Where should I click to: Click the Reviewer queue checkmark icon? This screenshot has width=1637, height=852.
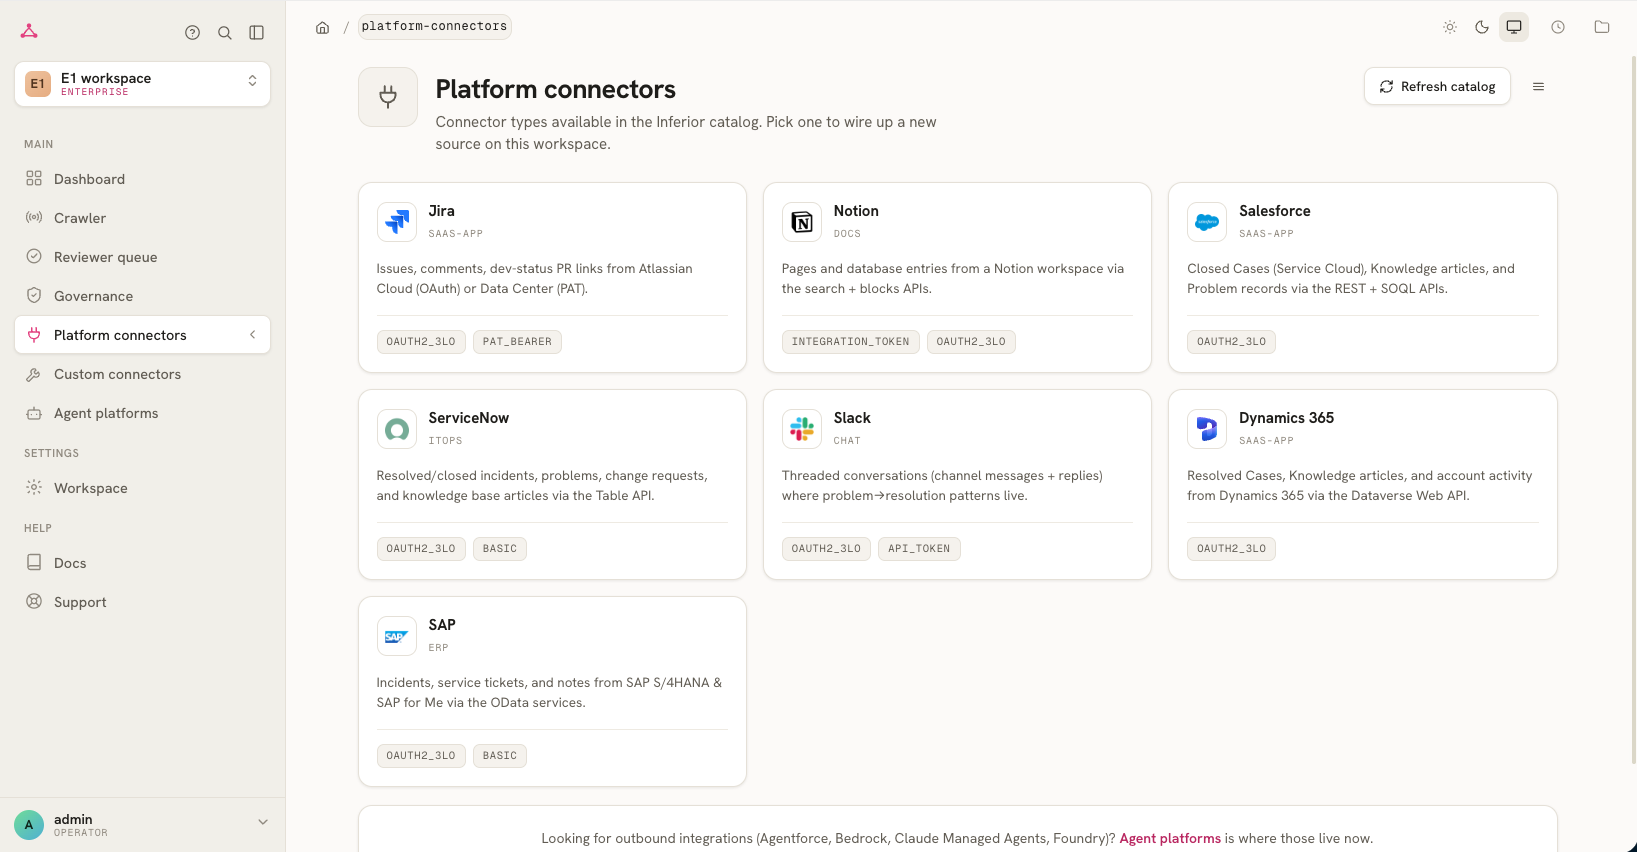coord(34,257)
